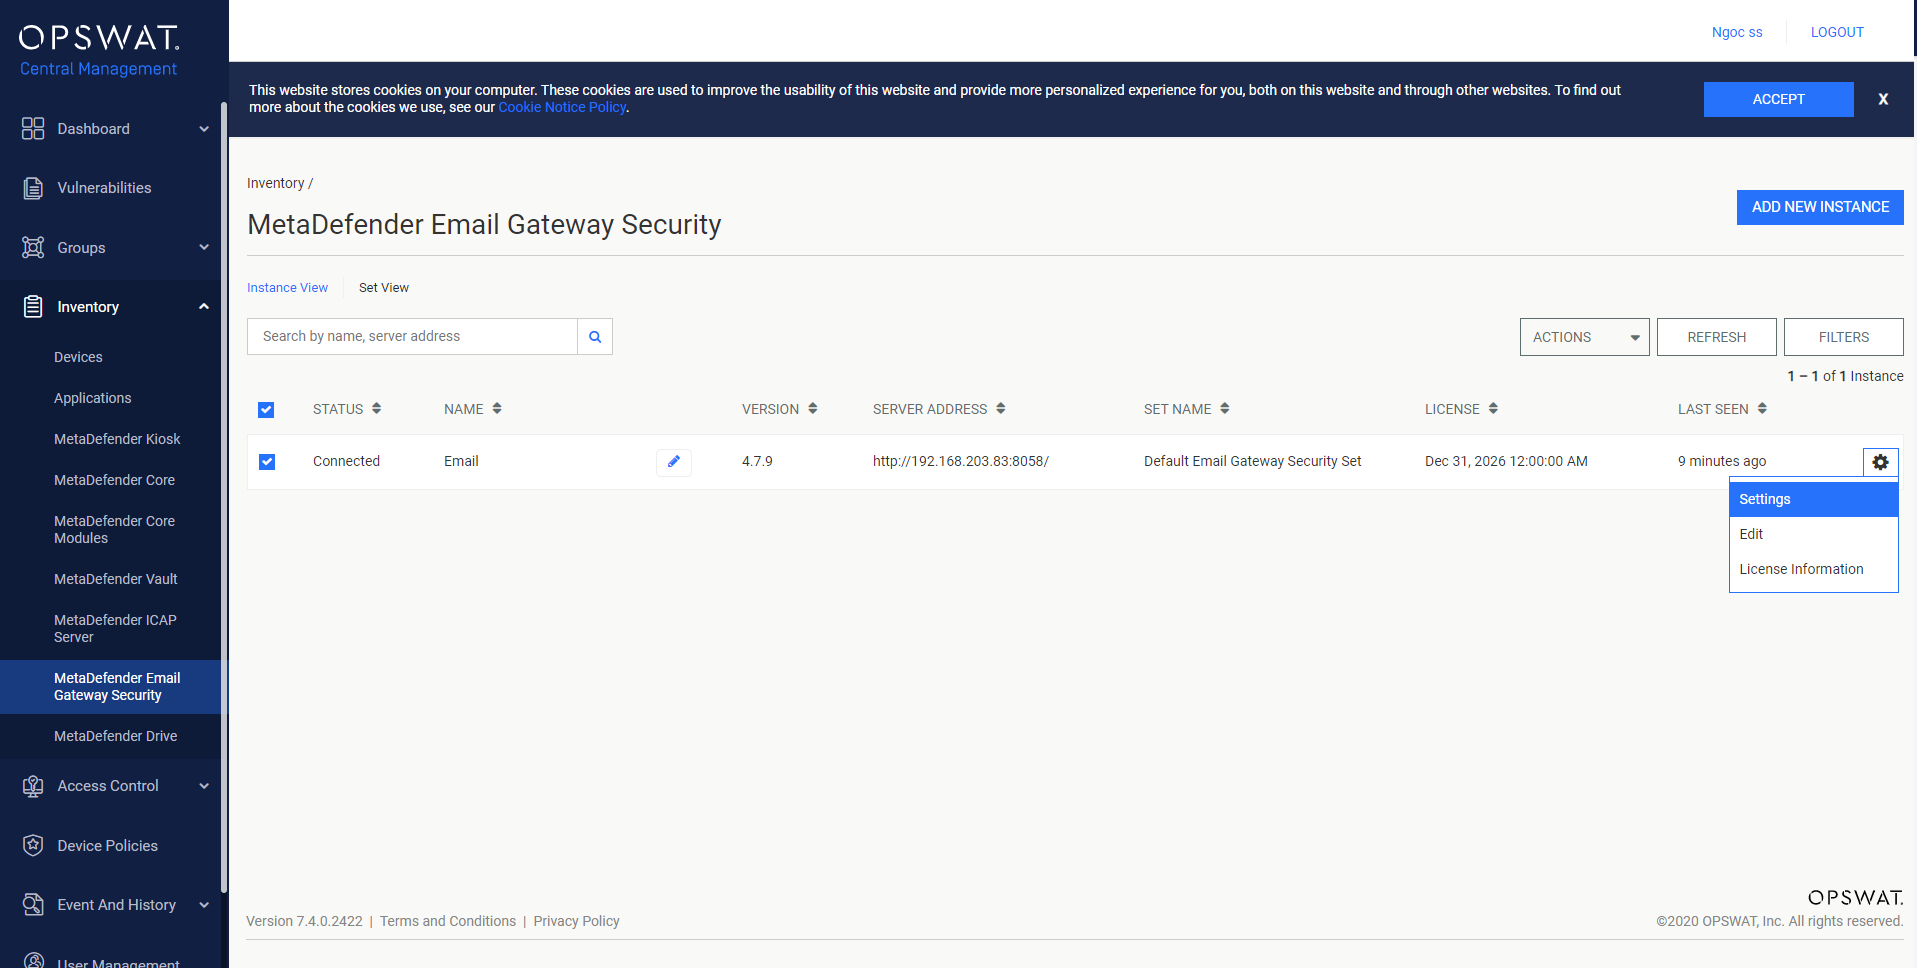This screenshot has height=968, width=1917.
Task: Sort by Version column arrows
Action: click(x=813, y=408)
